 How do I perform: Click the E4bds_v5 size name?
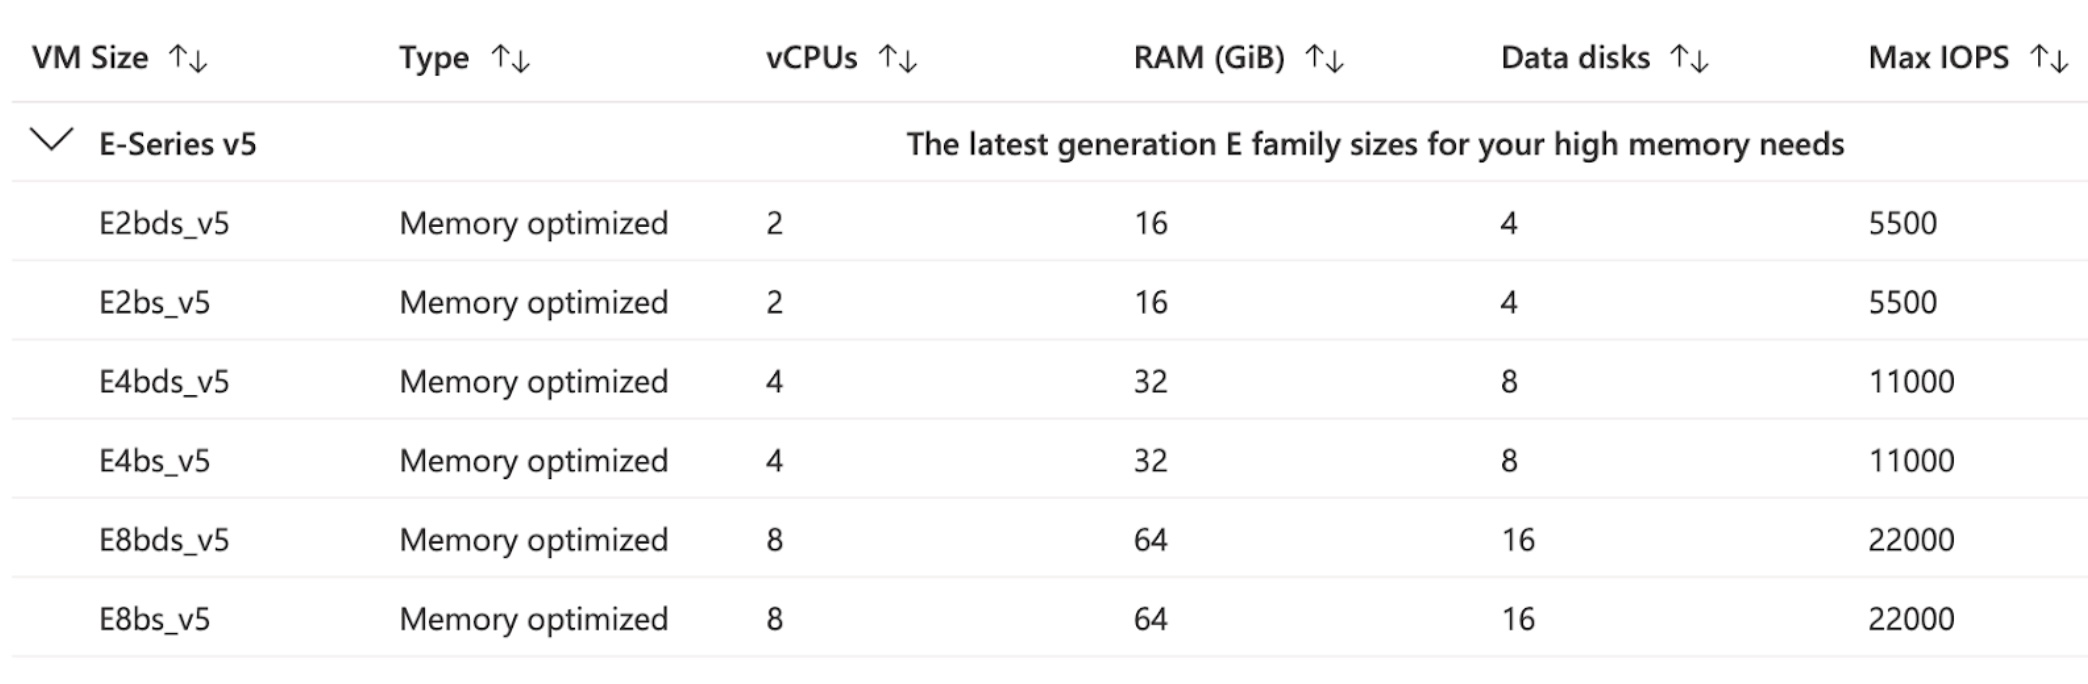tap(163, 381)
